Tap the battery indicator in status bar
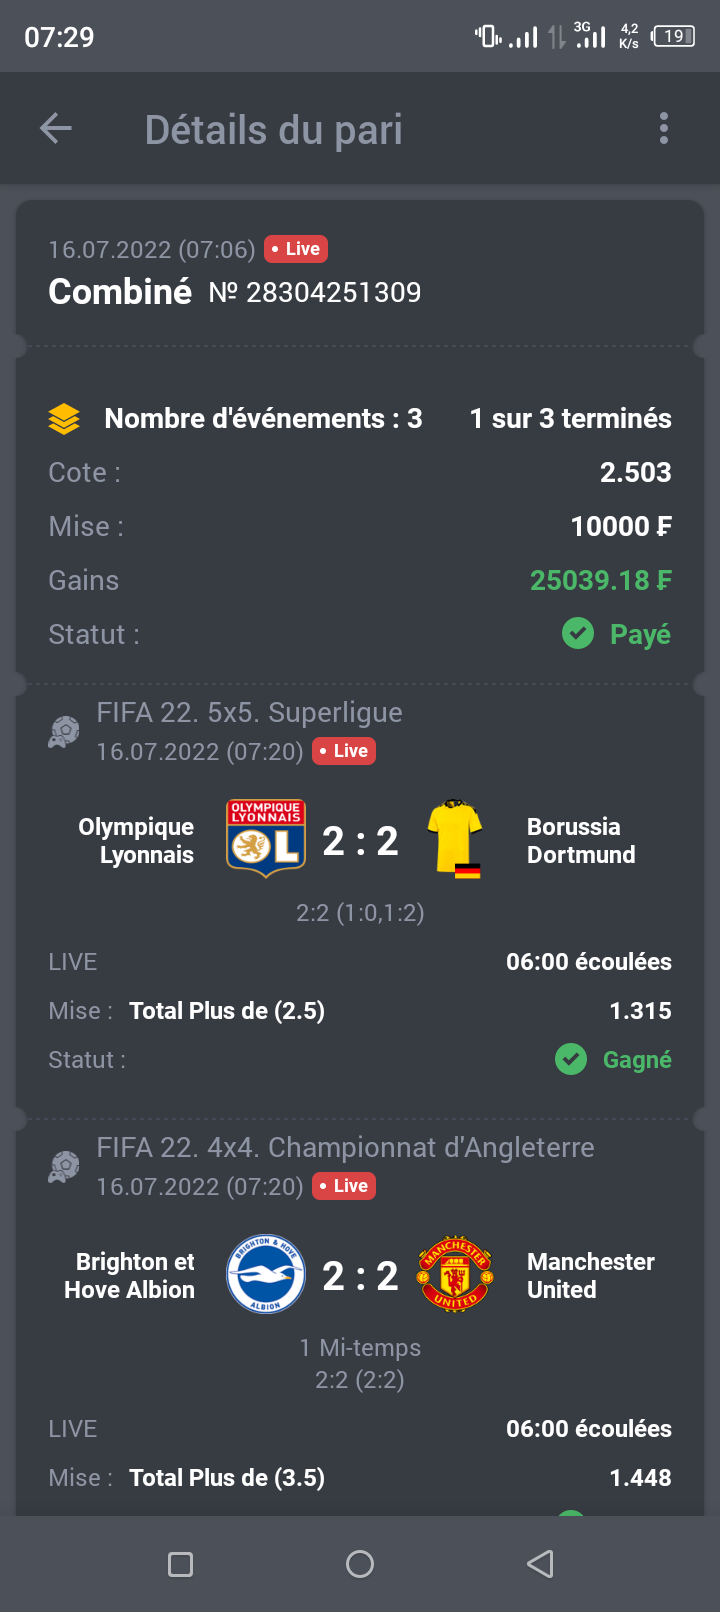 coord(673,37)
